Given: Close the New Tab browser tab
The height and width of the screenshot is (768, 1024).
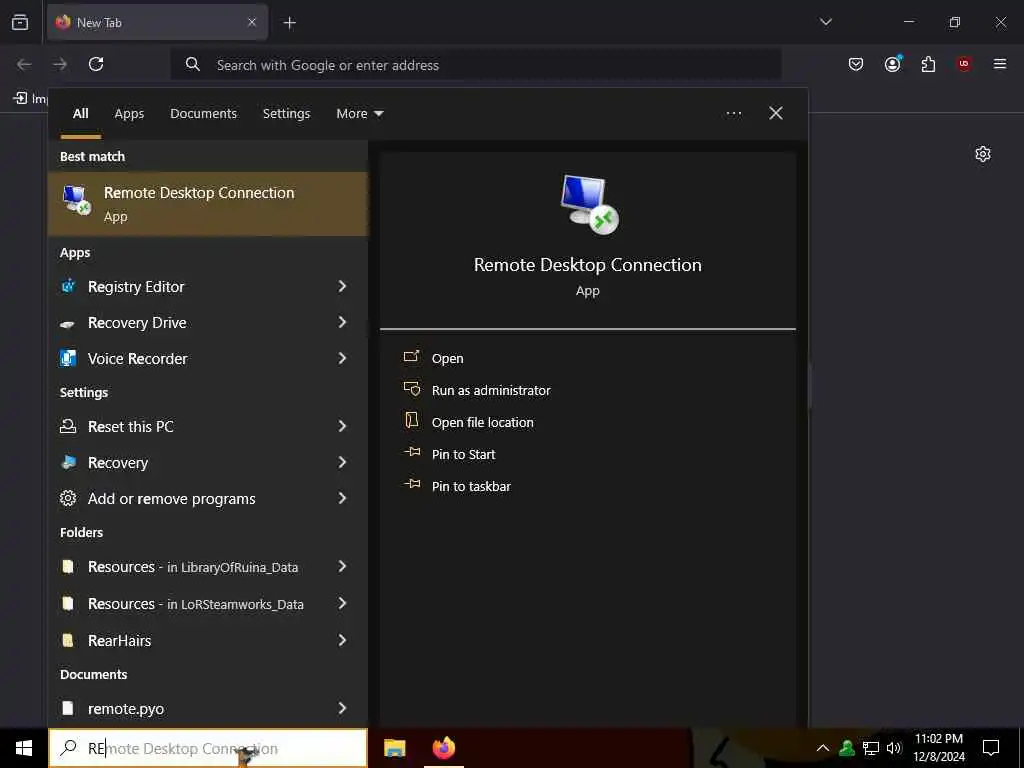Looking at the screenshot, I should click(252, 22).
